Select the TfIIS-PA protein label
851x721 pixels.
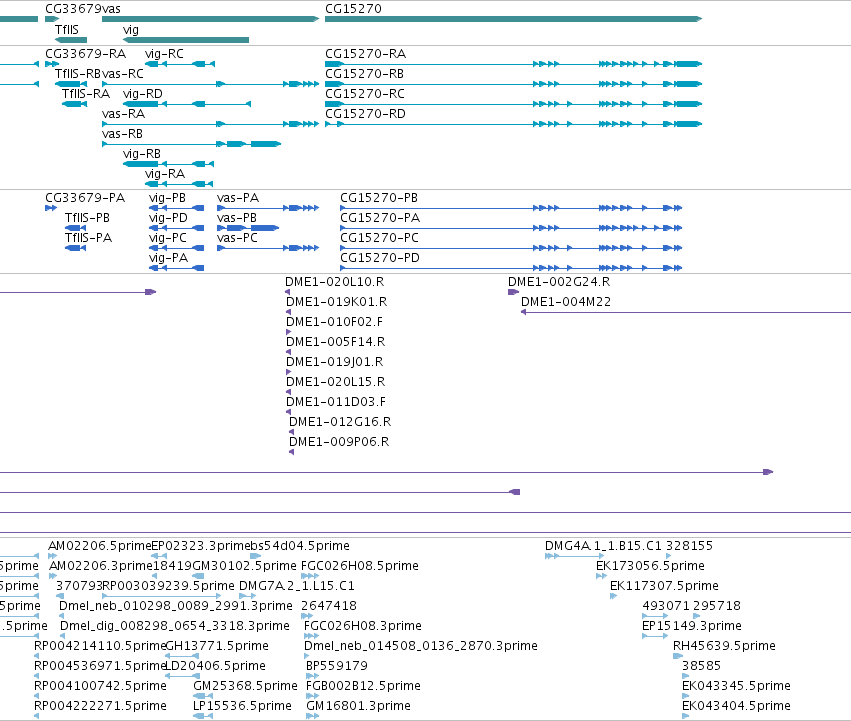88,238
